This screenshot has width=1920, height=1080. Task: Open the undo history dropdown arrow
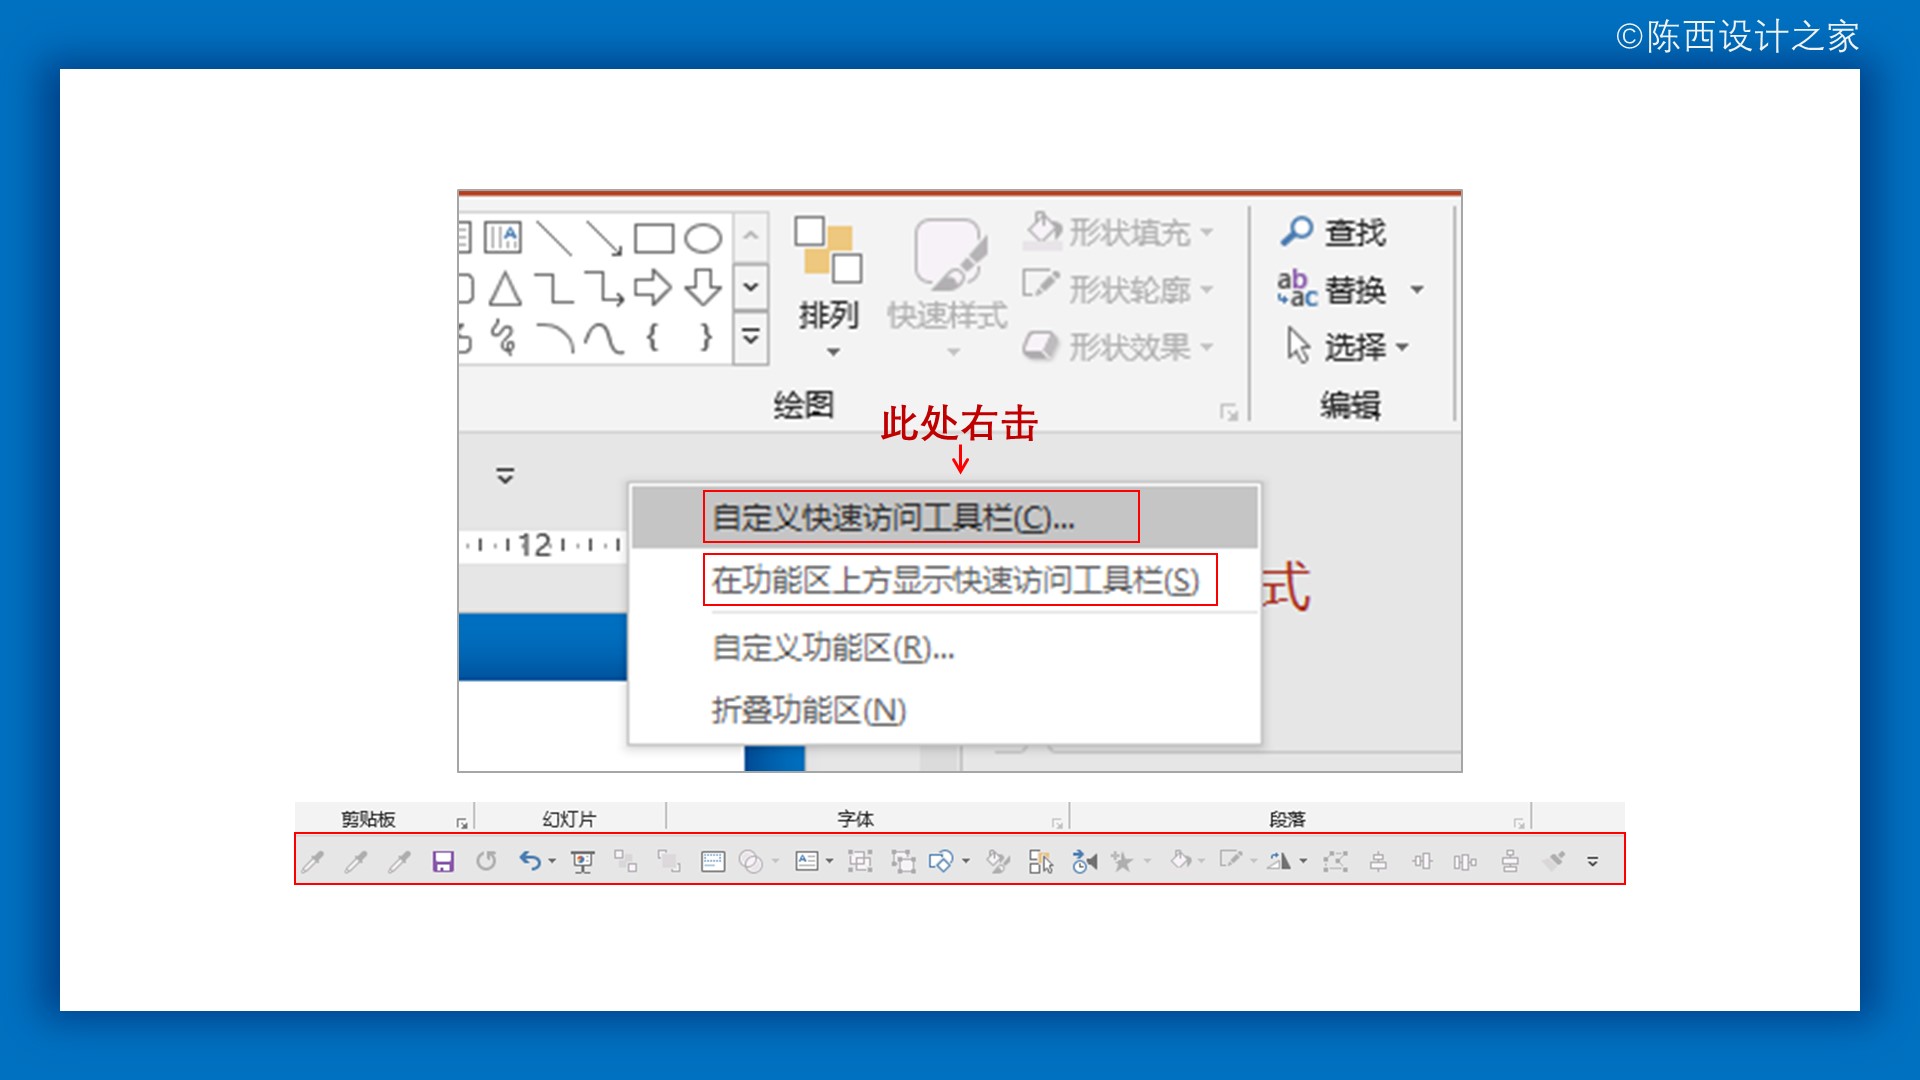pos(552,861)
